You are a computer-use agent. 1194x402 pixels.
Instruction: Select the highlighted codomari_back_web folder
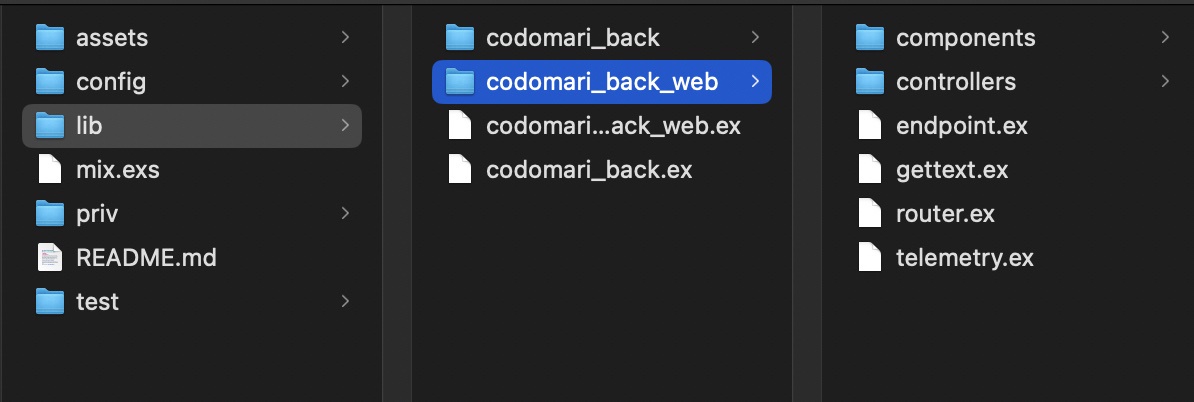click(602, 81)
